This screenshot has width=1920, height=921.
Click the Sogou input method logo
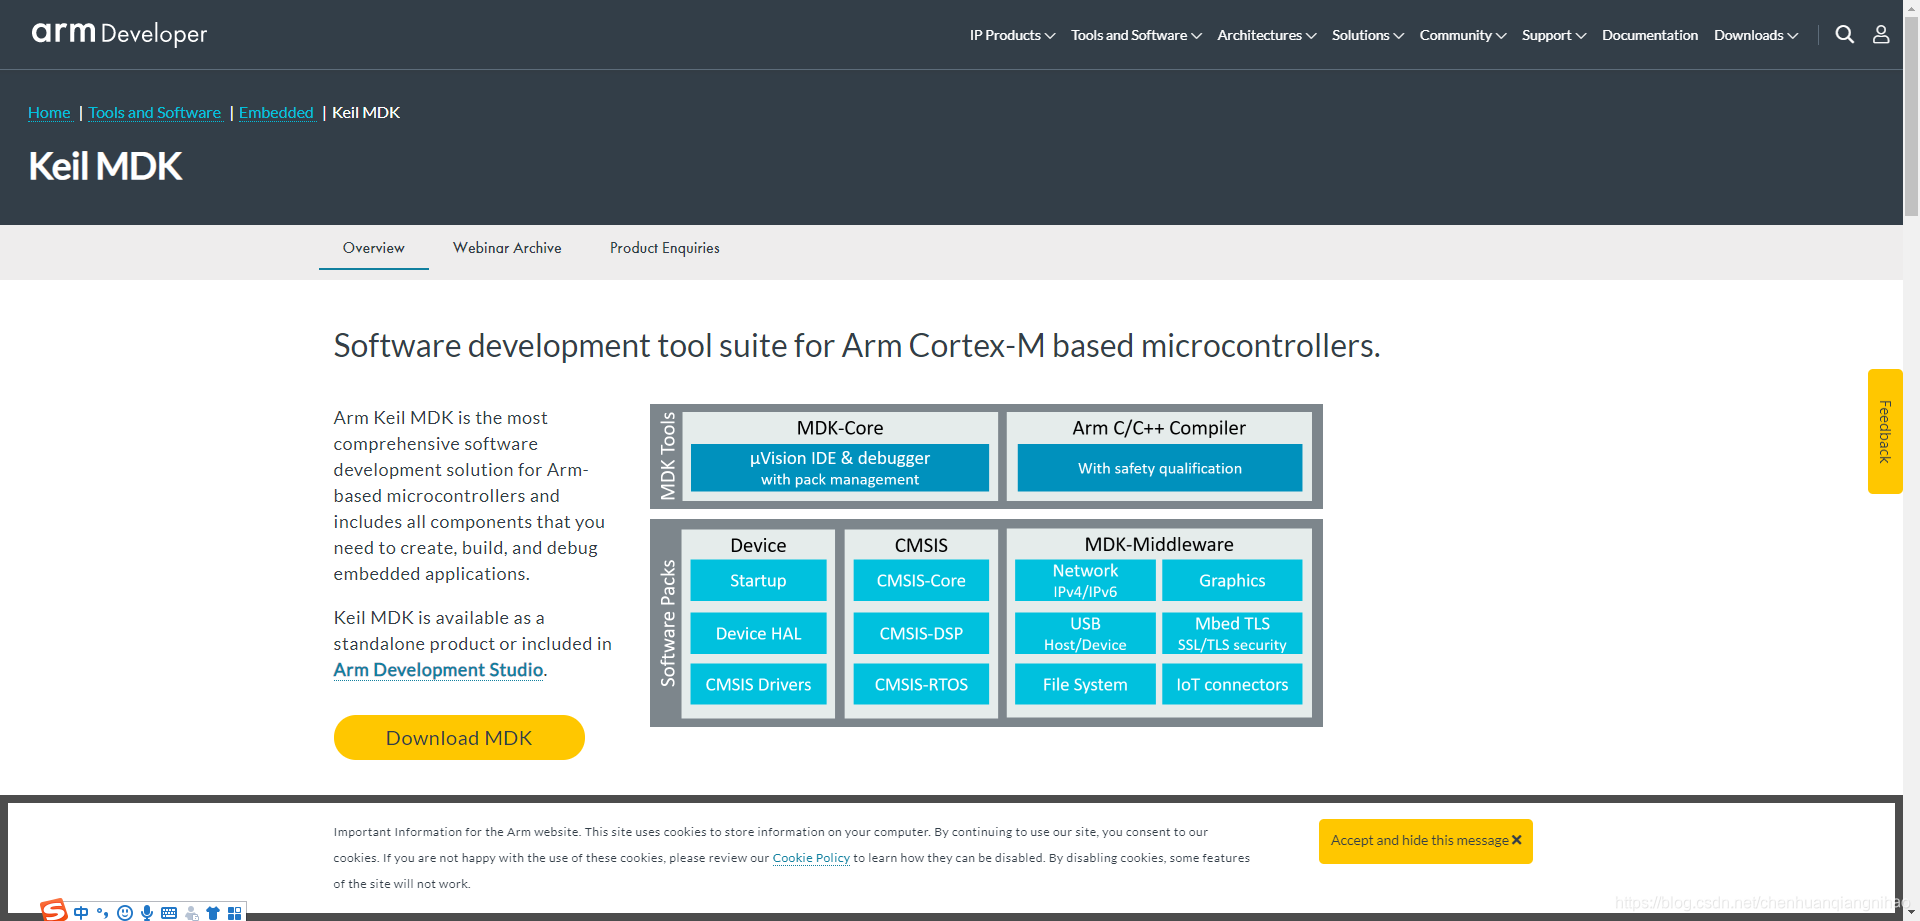click(x=54, y=911)
